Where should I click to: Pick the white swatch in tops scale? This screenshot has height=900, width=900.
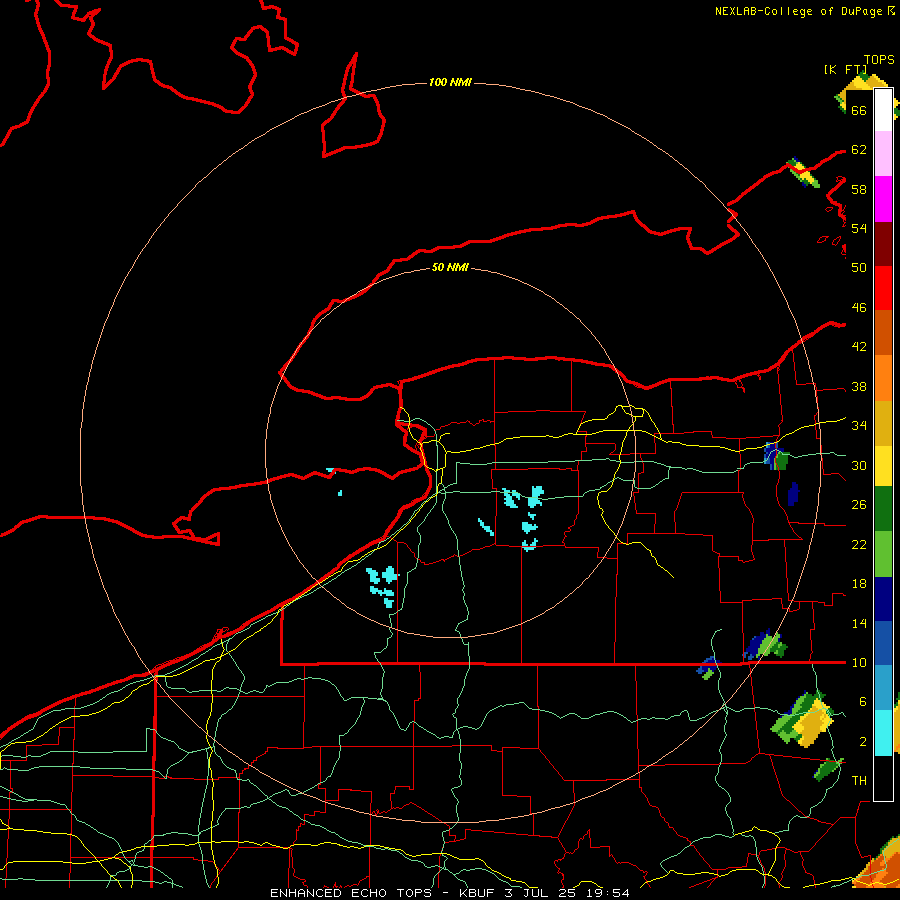pyautogui.click(x=883, y=110)
